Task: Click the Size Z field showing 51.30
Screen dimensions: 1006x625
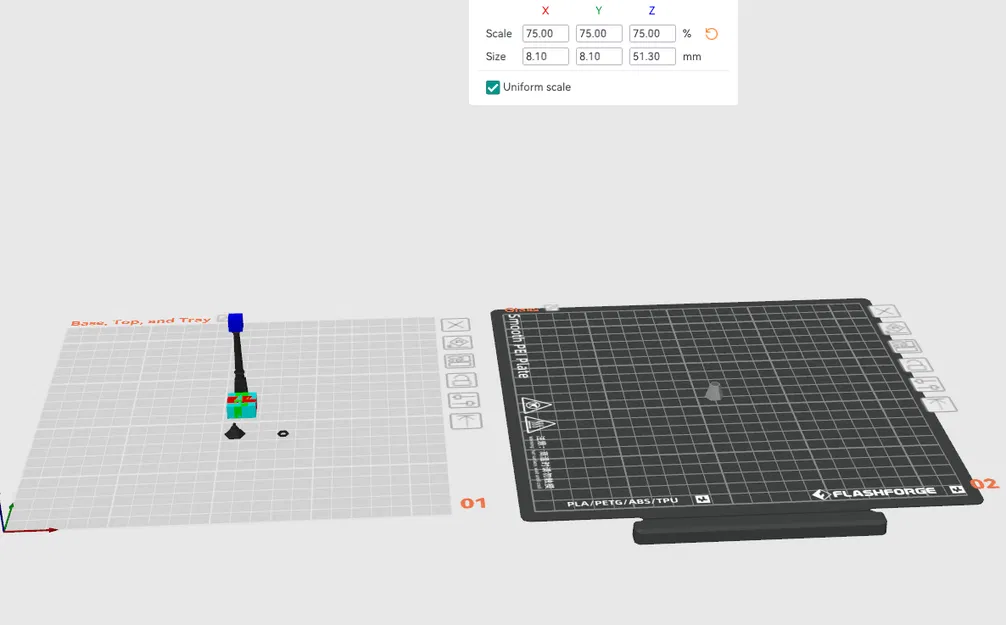Action: (x=652, y=56)
